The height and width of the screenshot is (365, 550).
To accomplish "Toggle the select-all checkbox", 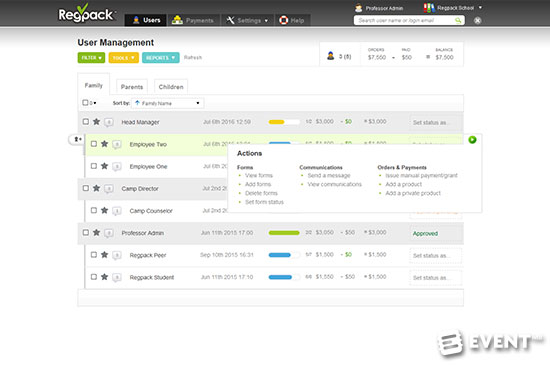I will click(x=85, y=102).
